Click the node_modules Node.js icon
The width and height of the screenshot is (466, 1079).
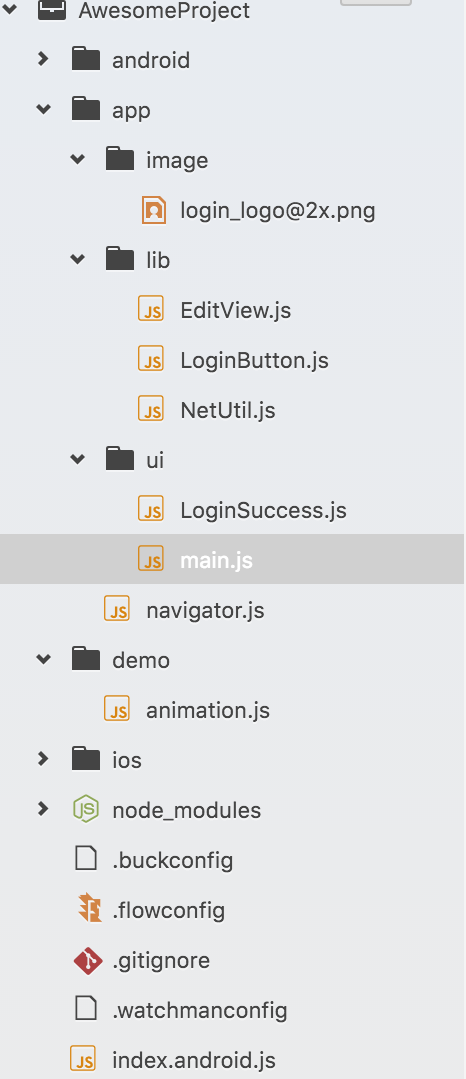tap(86, 810)
